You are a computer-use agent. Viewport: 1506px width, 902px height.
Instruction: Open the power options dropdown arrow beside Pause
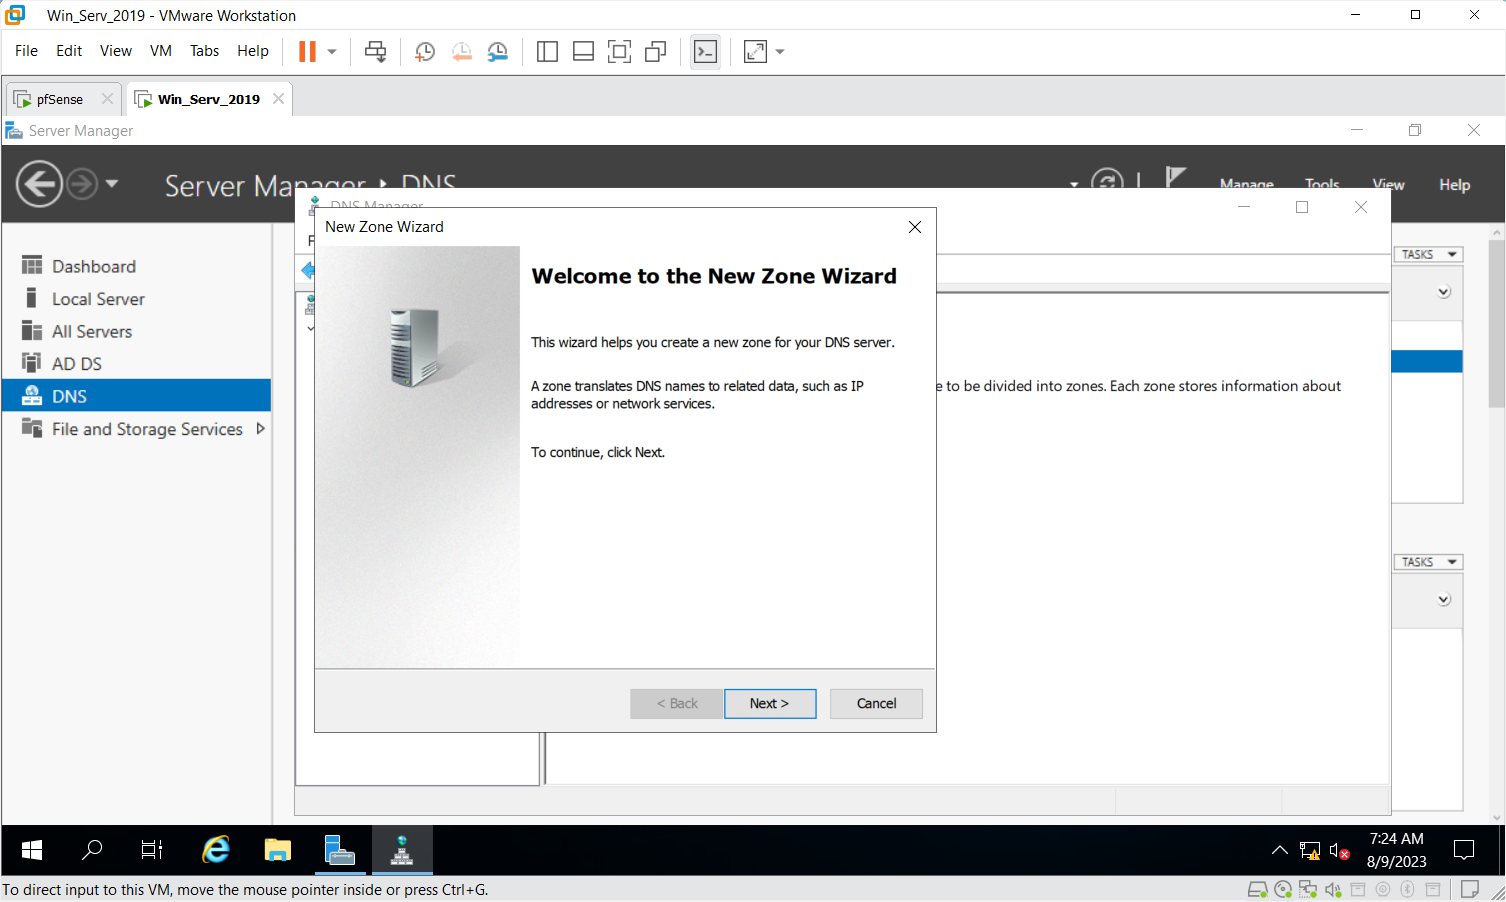coord(332,51)
